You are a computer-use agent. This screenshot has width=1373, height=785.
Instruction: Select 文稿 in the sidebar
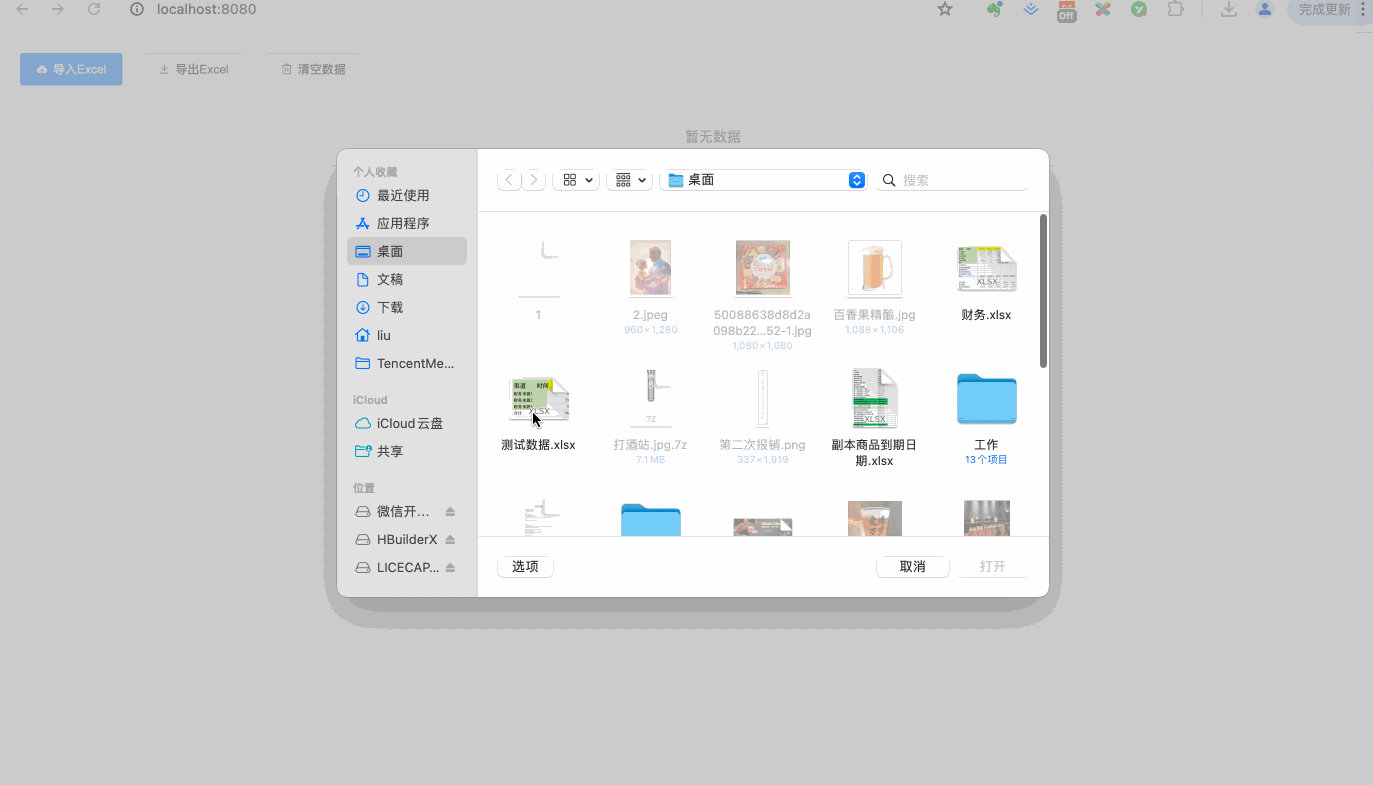click(x=407, y=279)
